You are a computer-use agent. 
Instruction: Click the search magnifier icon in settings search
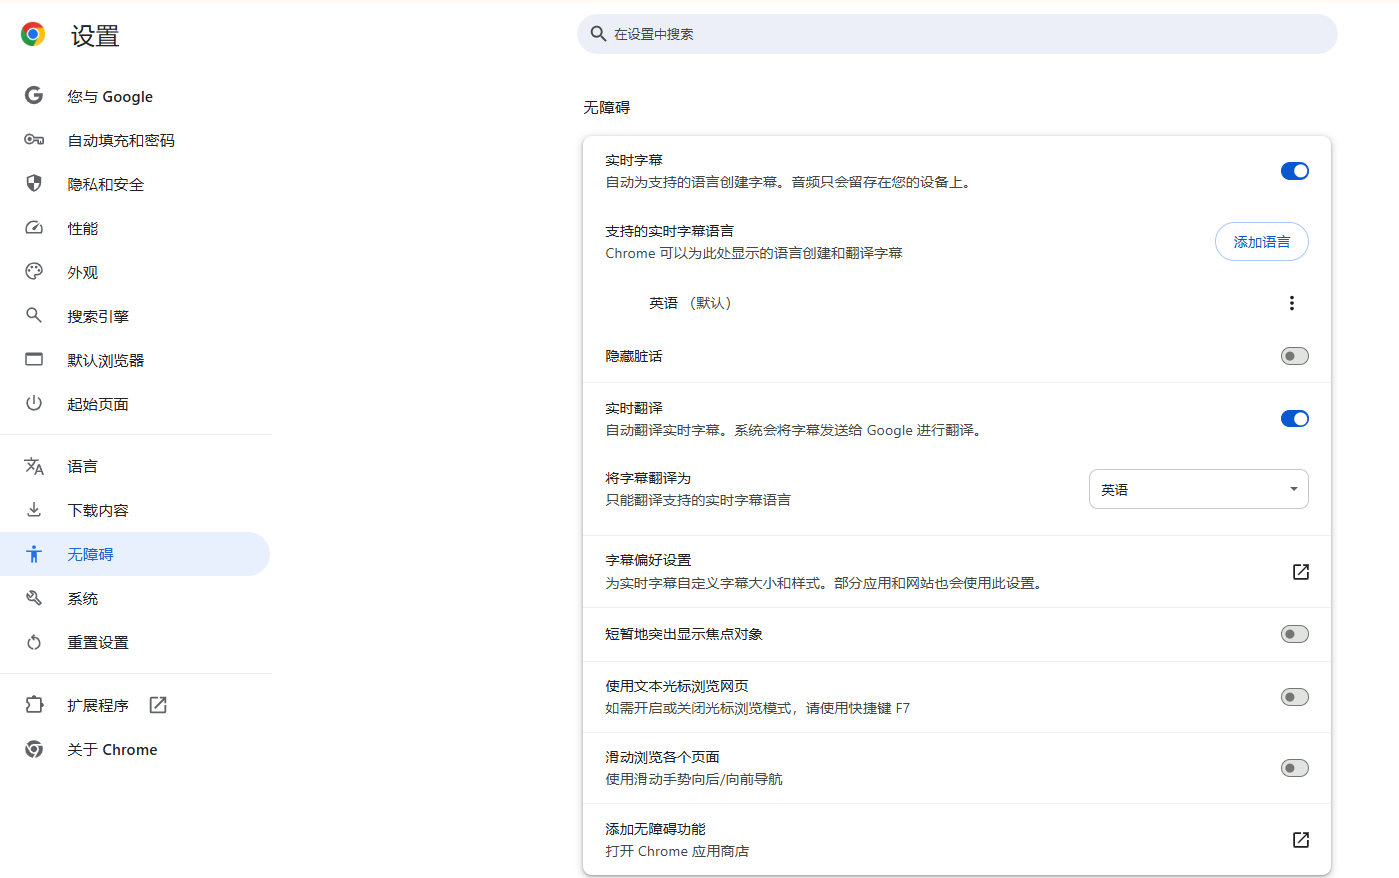click(598, 34)
